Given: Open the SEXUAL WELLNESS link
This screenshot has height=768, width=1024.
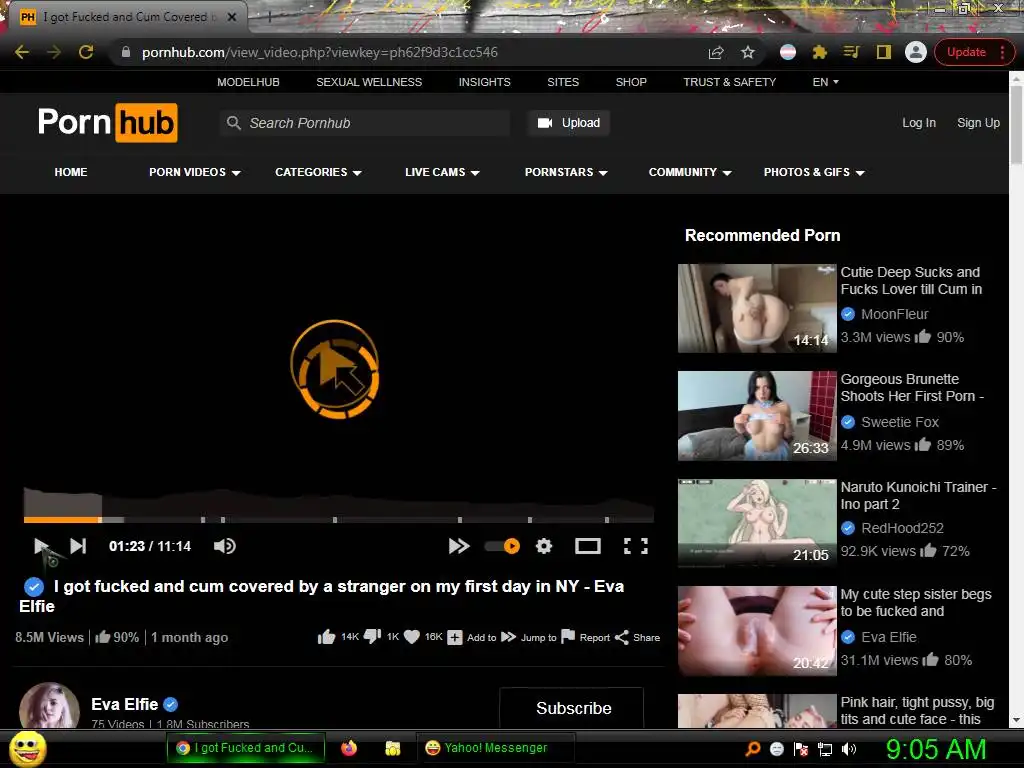Looking at the screenshot, I should (x=369, y=82).
